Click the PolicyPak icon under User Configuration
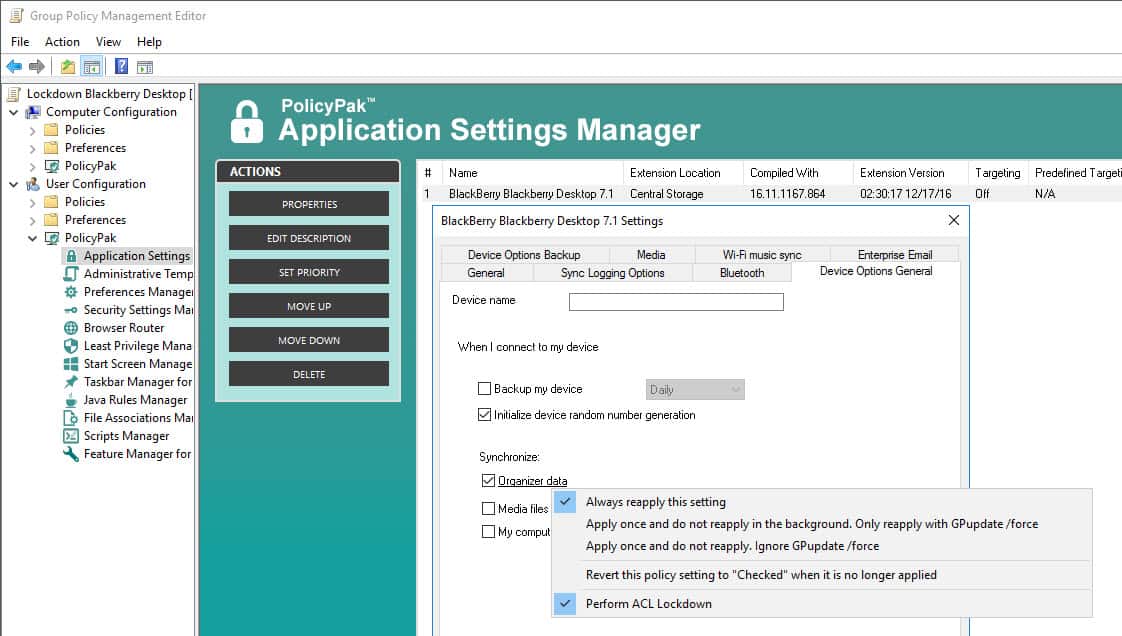 52,238
